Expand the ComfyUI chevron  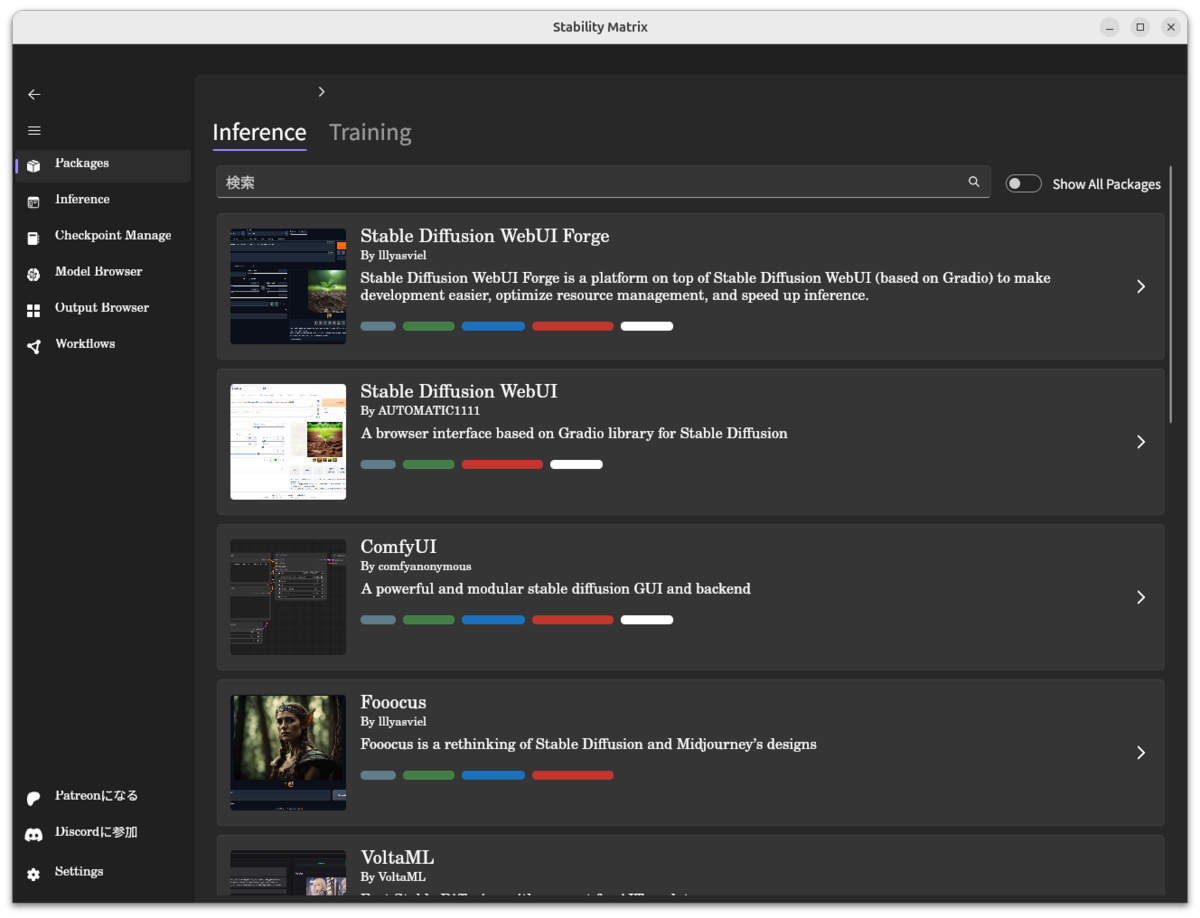coord(1141,597)
